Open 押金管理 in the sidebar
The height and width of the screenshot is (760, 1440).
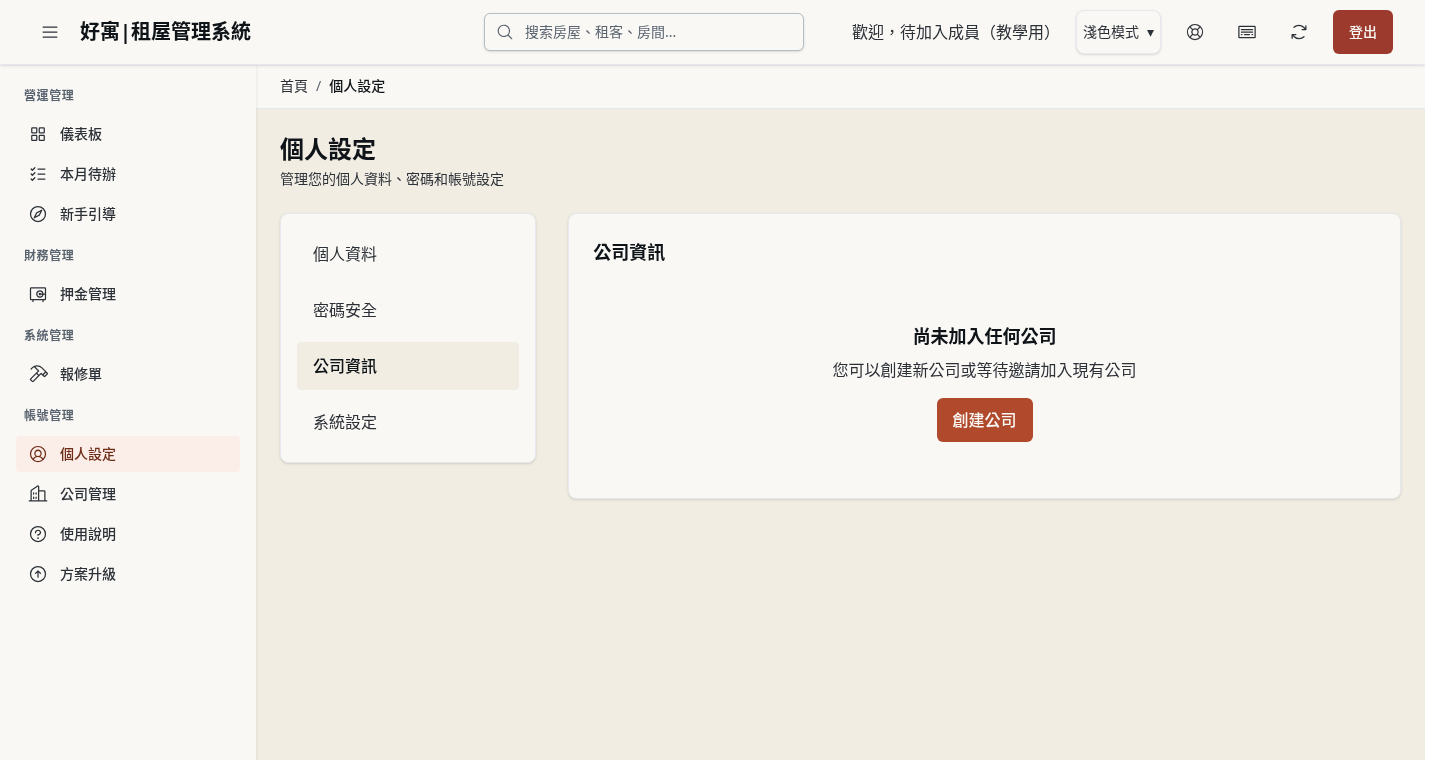pyautogui.click(x=128, y=294)
